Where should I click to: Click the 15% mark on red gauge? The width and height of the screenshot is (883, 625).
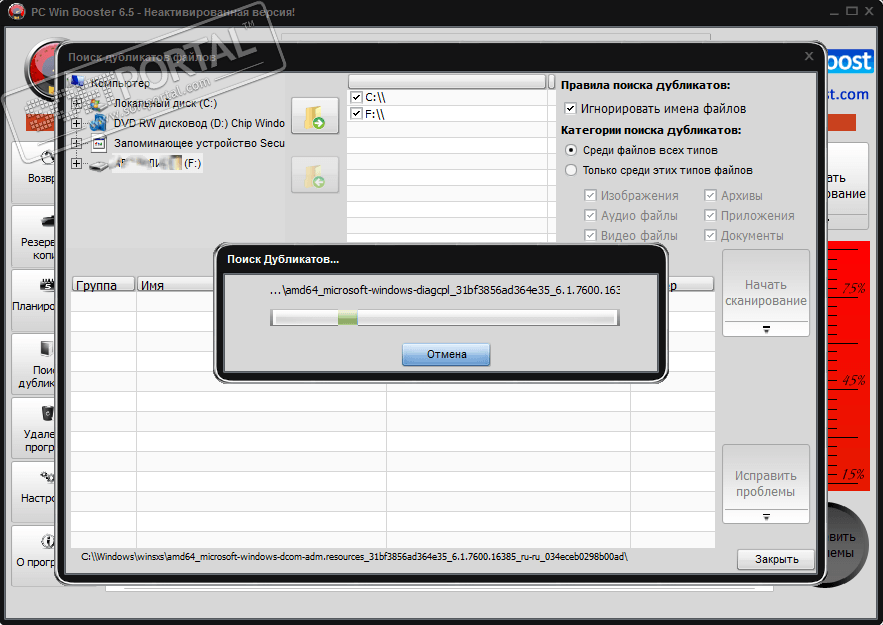click(854, 474)
